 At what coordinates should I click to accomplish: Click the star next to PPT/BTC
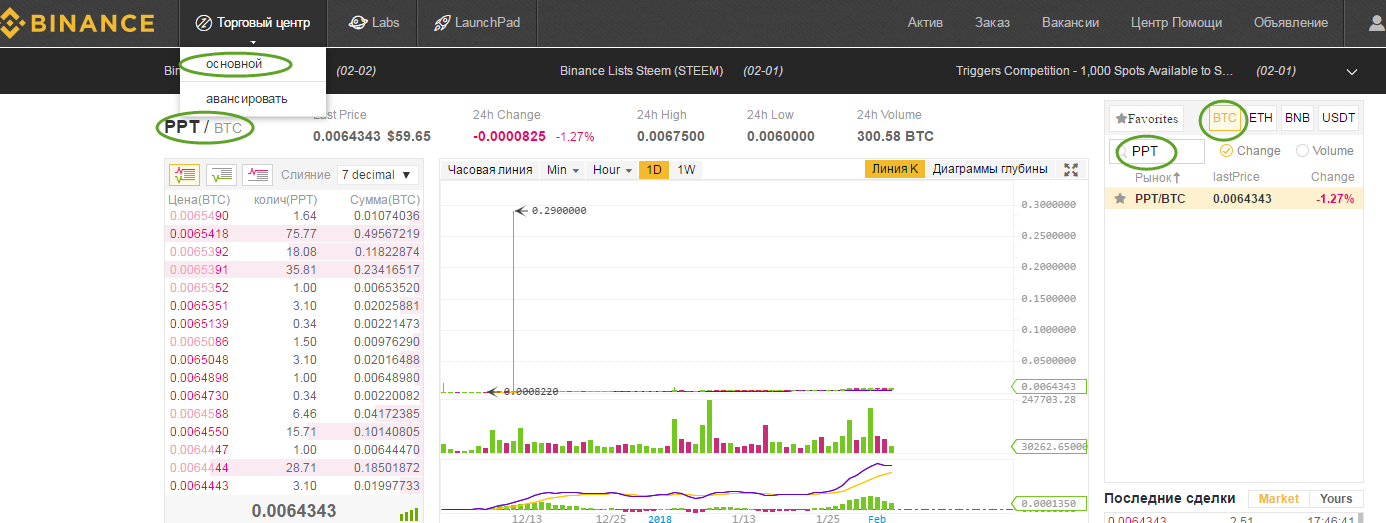tap(1120, 199)
